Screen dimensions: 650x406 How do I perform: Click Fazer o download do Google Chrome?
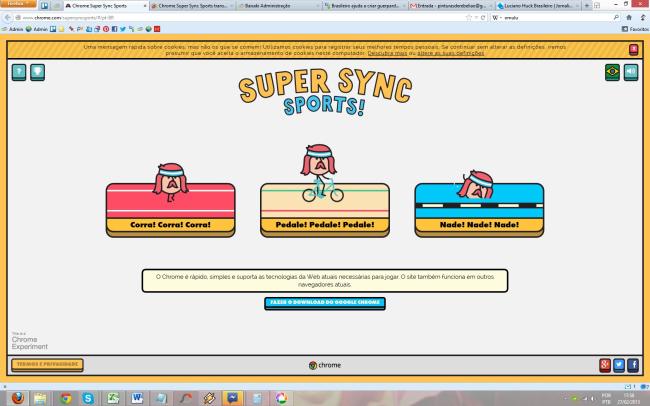(x=325, y=303)
